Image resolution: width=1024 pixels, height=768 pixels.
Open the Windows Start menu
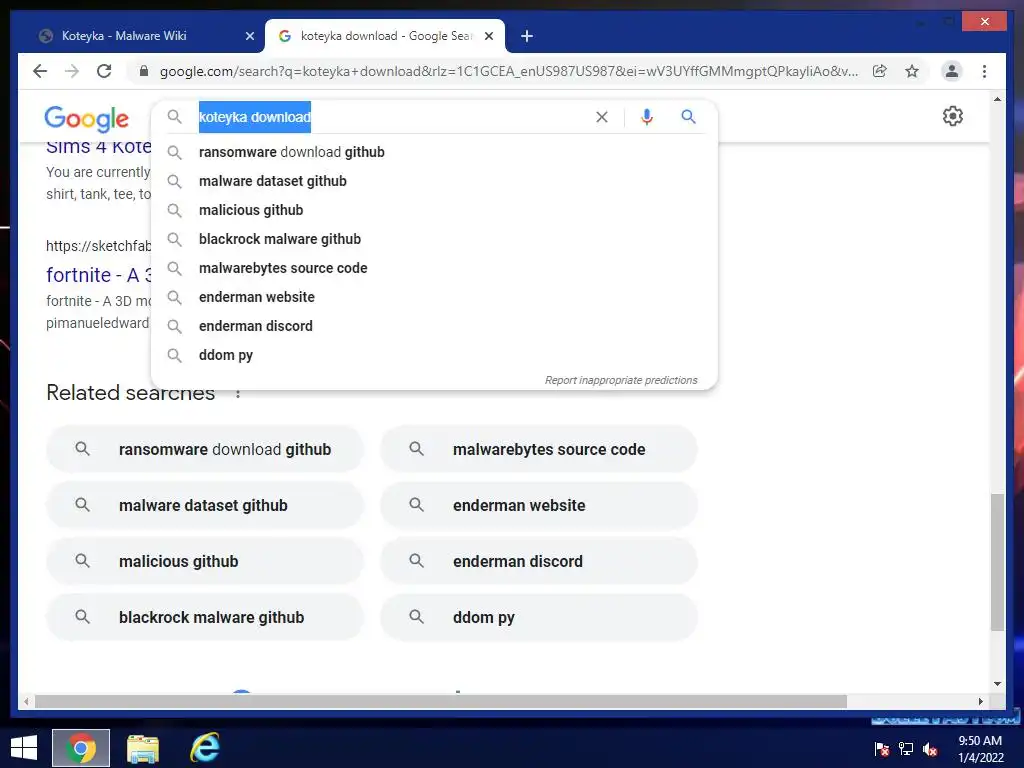(24, 748)
